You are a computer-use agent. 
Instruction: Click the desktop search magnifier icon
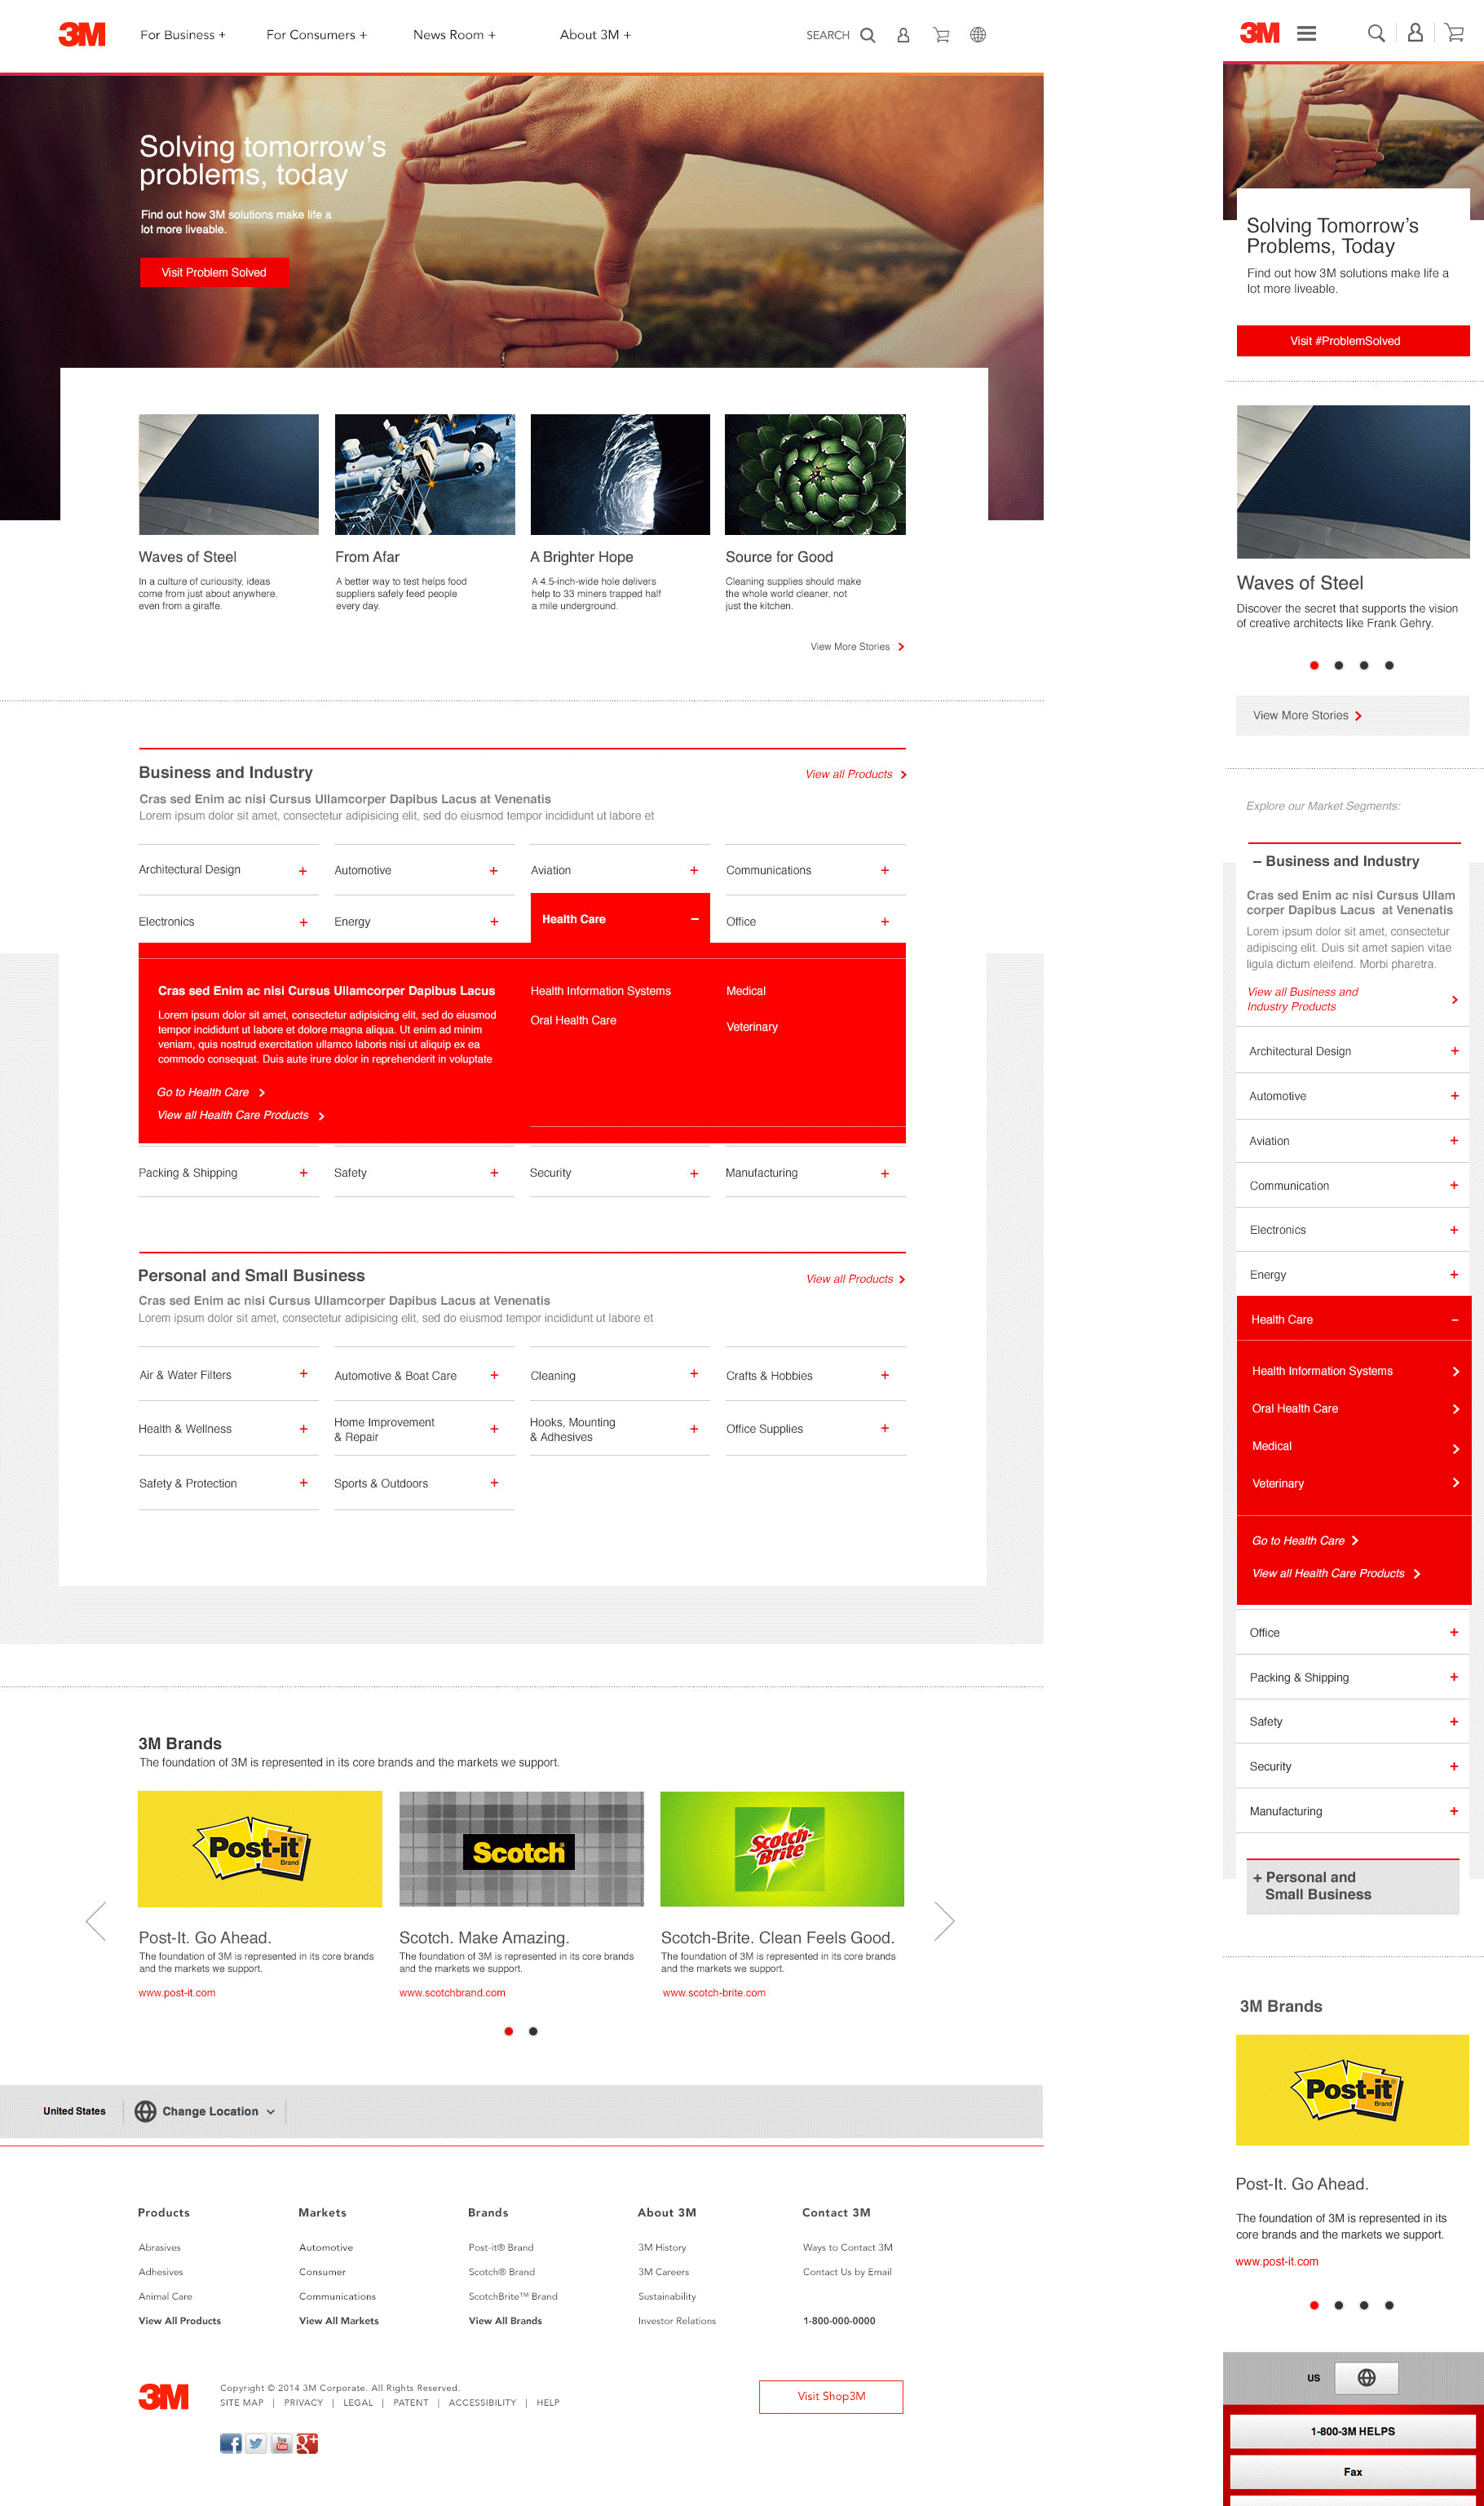(868, 35)
